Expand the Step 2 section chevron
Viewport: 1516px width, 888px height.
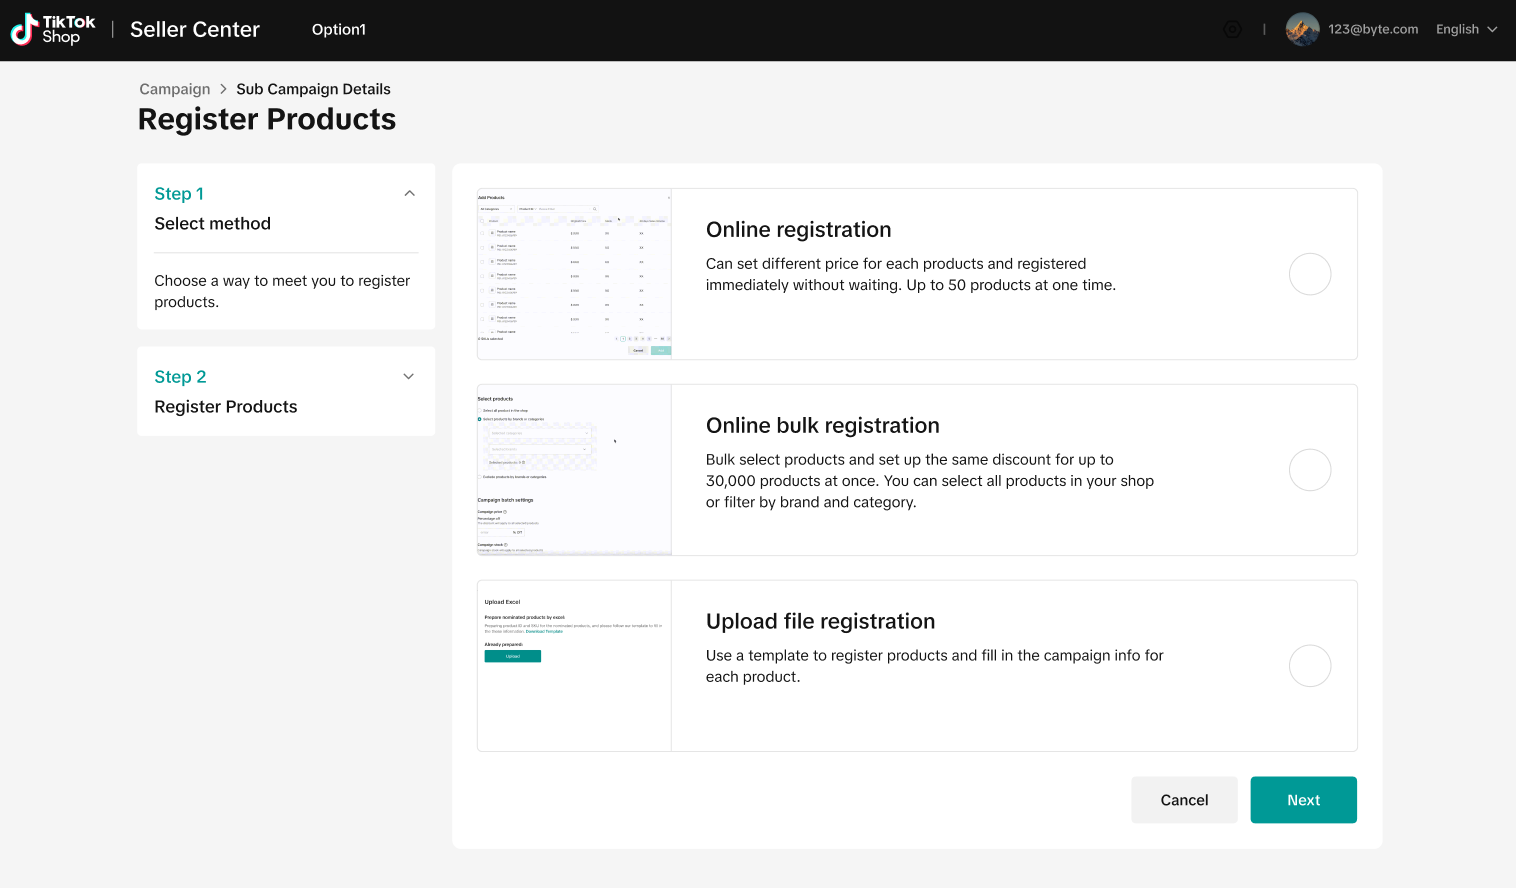pyautogui.click(x=408, y=377)
